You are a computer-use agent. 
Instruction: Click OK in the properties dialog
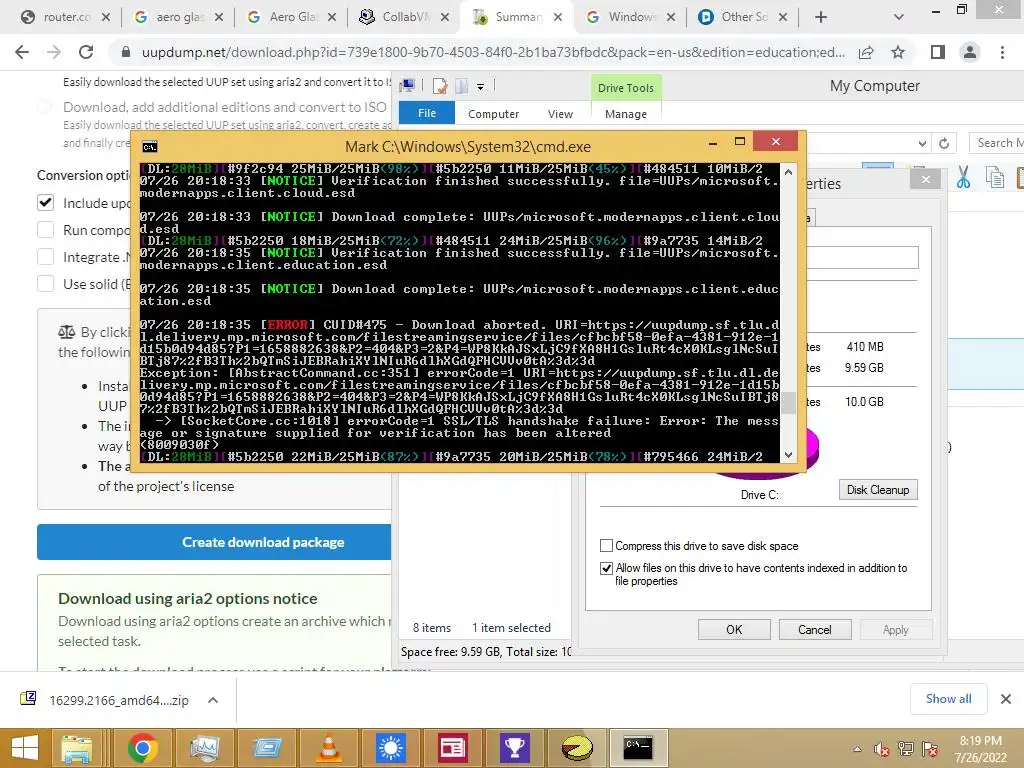tap(734, 630)
